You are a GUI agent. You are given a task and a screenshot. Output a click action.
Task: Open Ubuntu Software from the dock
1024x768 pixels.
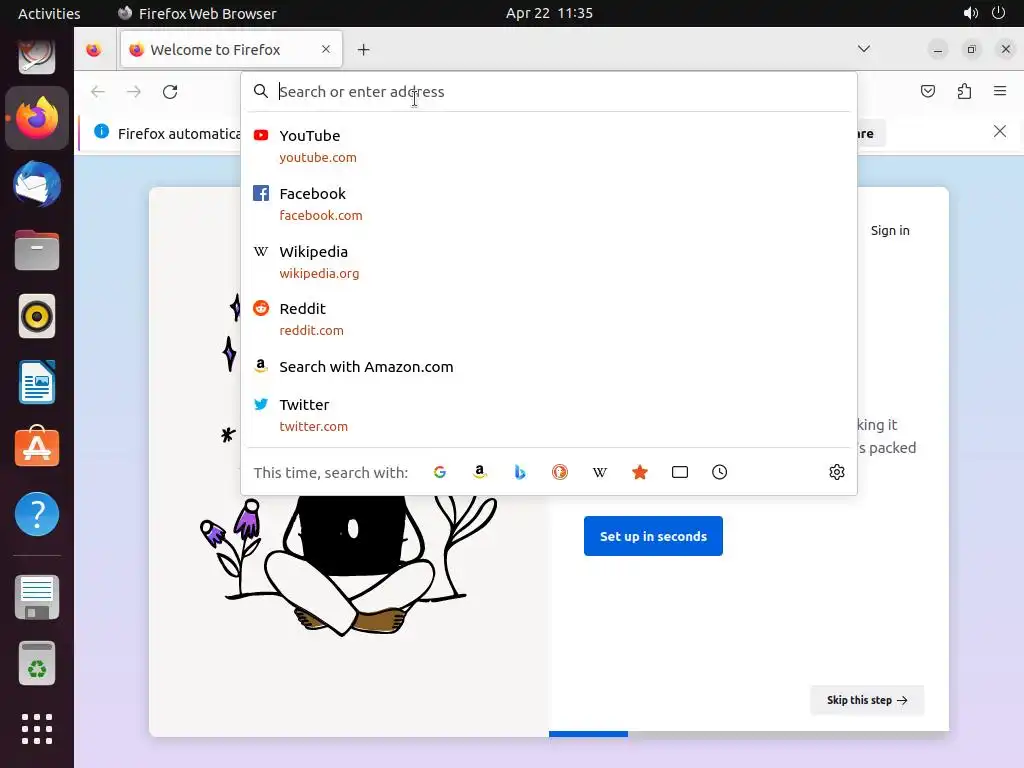click(37, 447)
